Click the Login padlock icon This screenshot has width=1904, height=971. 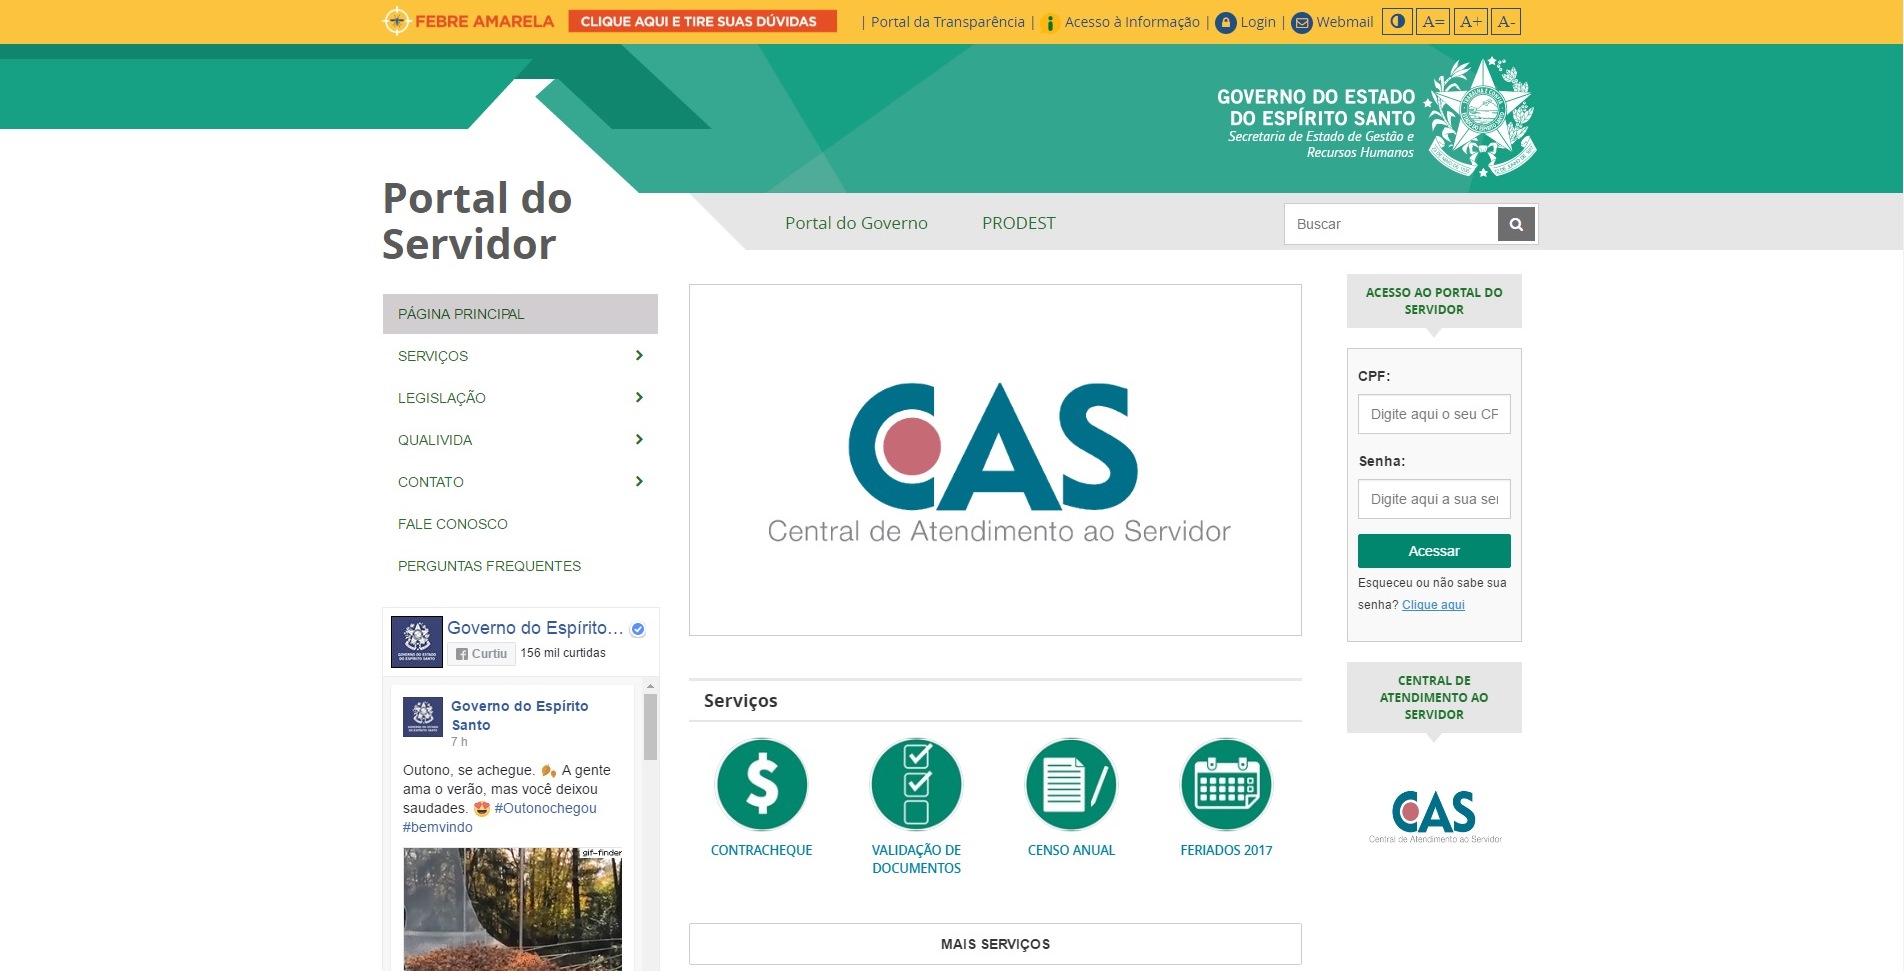point(1226,22)
